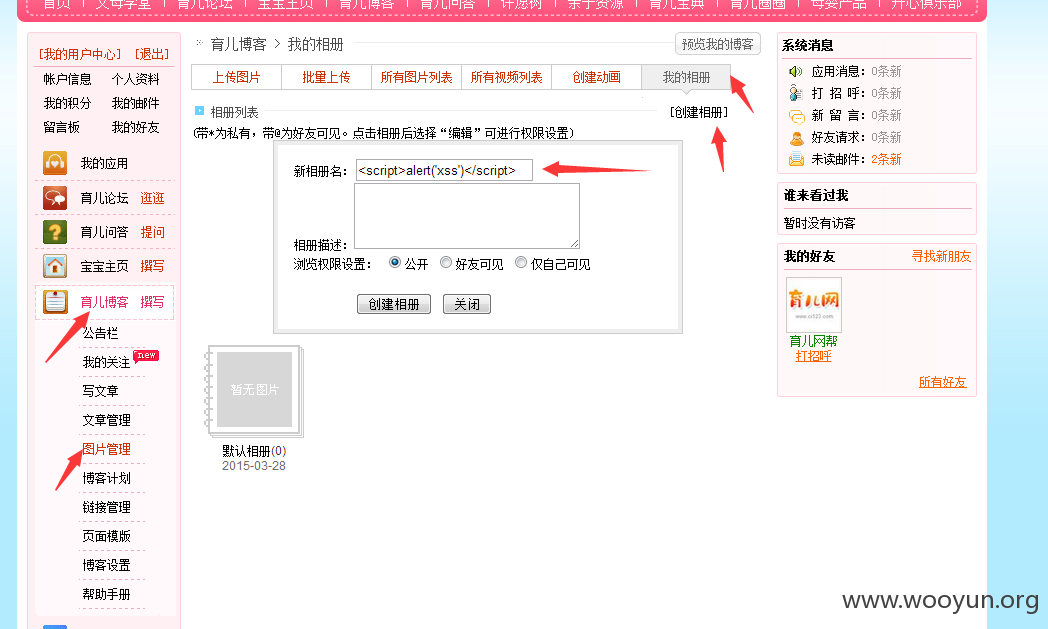Viewport: 1048px width, 629px height.
Task: Click the 默认相册(0) album name
Action: [x=254, y=451]
